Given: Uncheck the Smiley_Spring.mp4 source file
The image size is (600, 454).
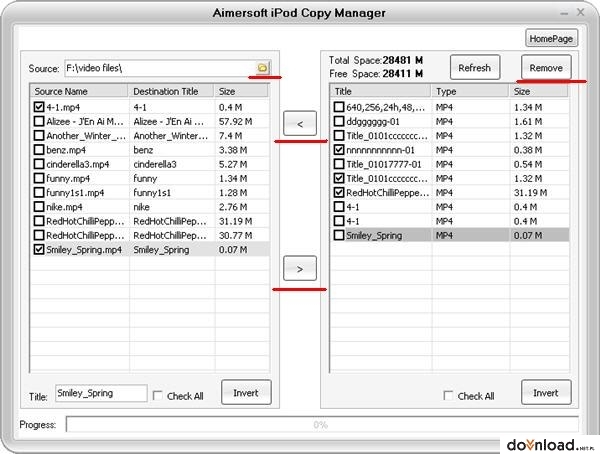Looking at the screenshot, I should point(39,250).
